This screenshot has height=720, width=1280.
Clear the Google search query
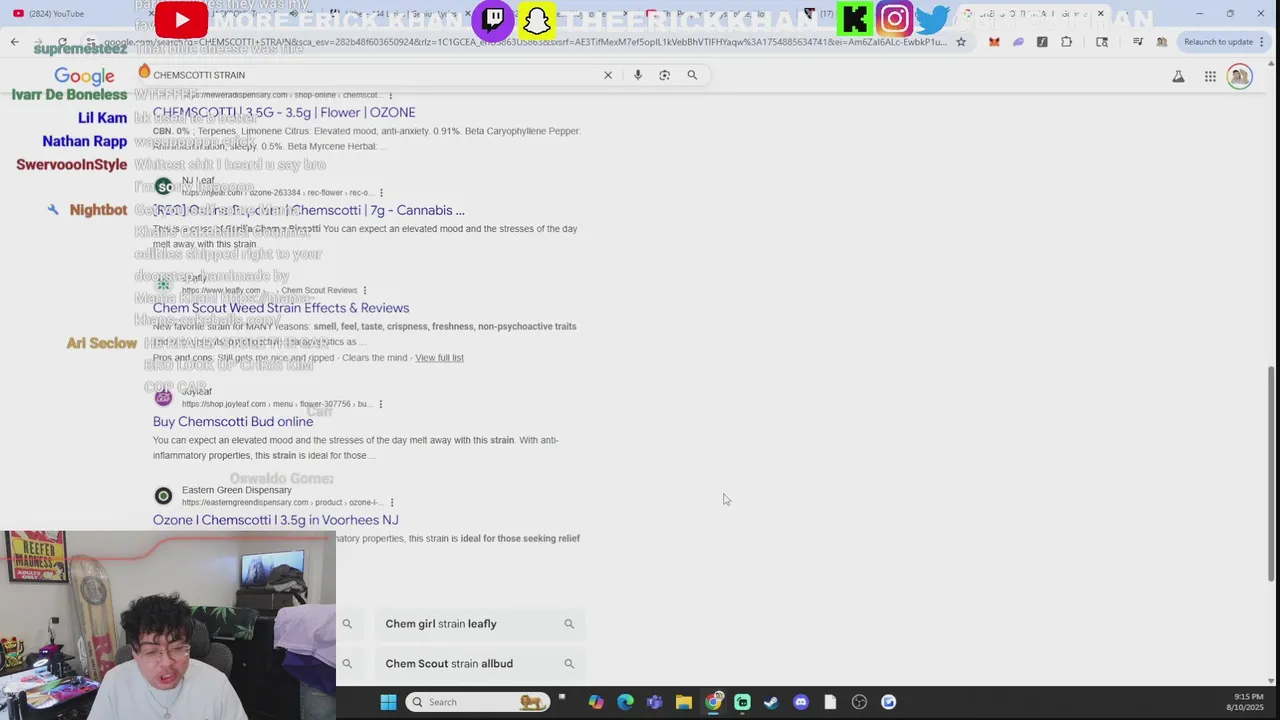607,75
